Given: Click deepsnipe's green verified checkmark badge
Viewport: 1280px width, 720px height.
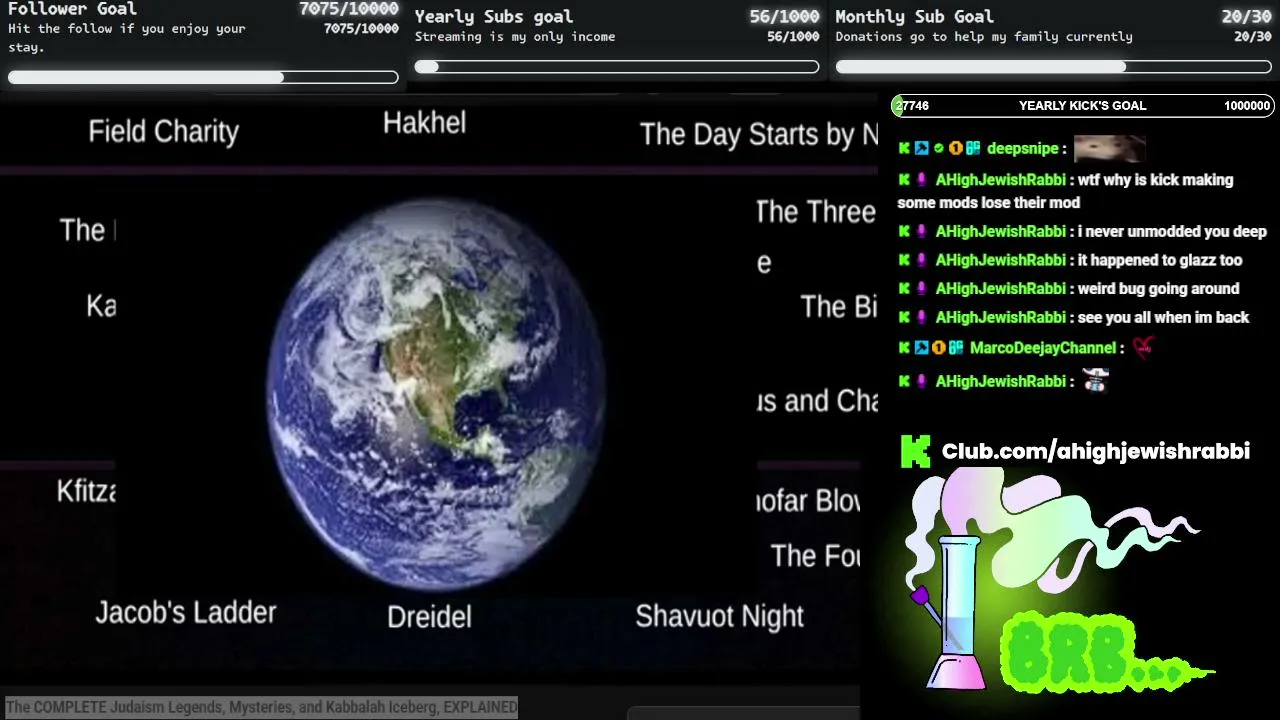Looking at the screenshot, I should tap(938, 148).
